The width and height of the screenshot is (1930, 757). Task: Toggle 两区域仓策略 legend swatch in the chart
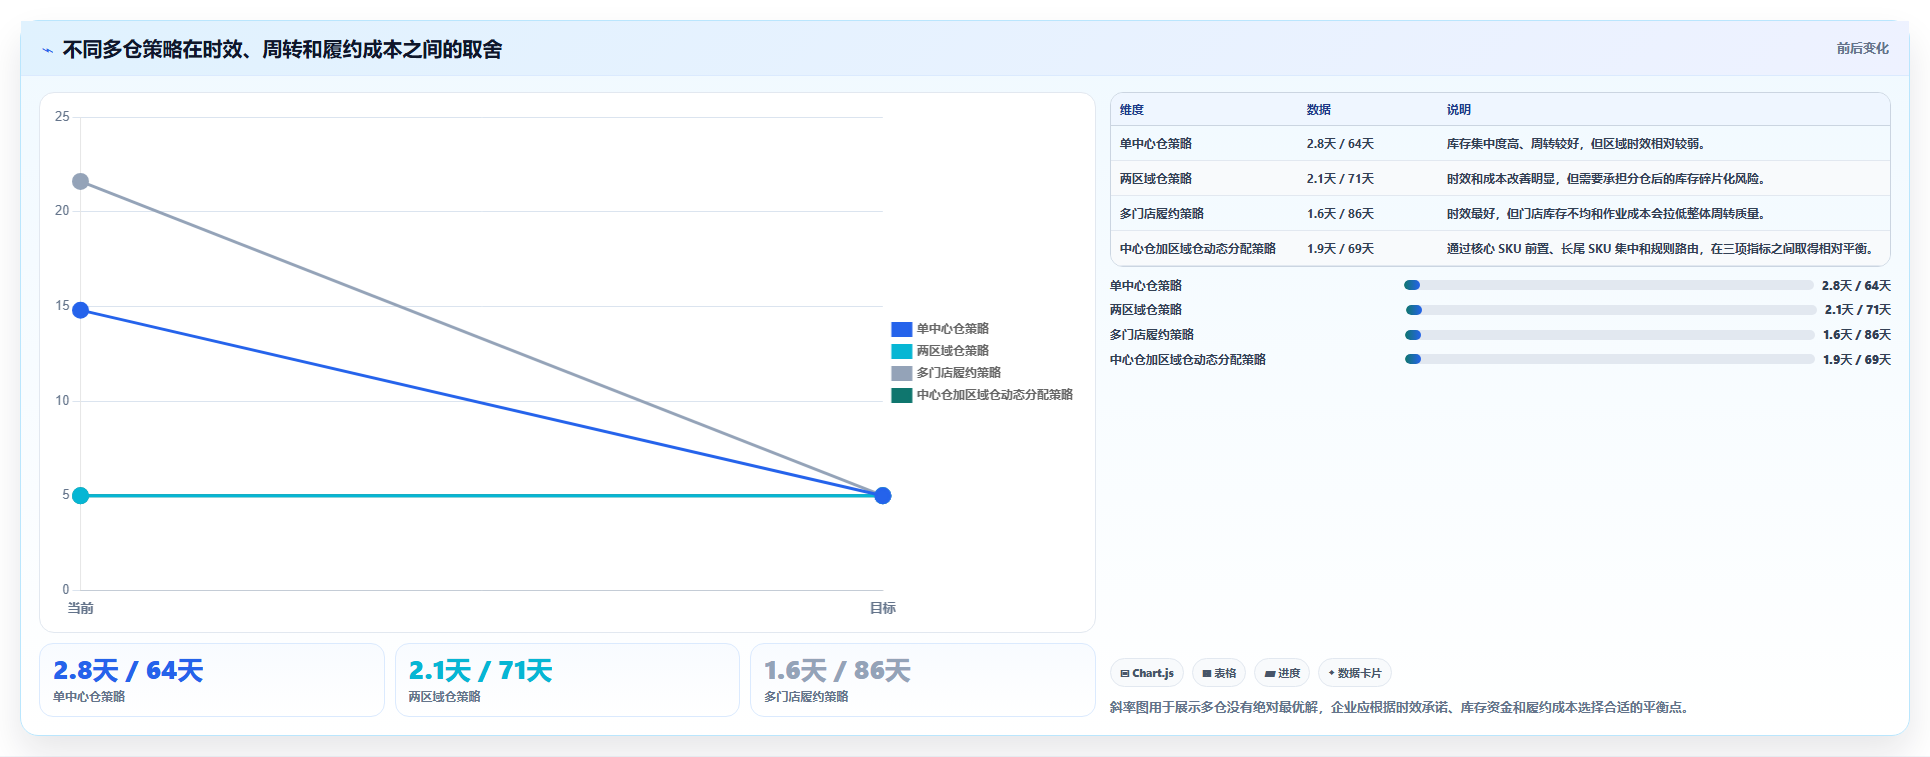(x=901, y=351)
